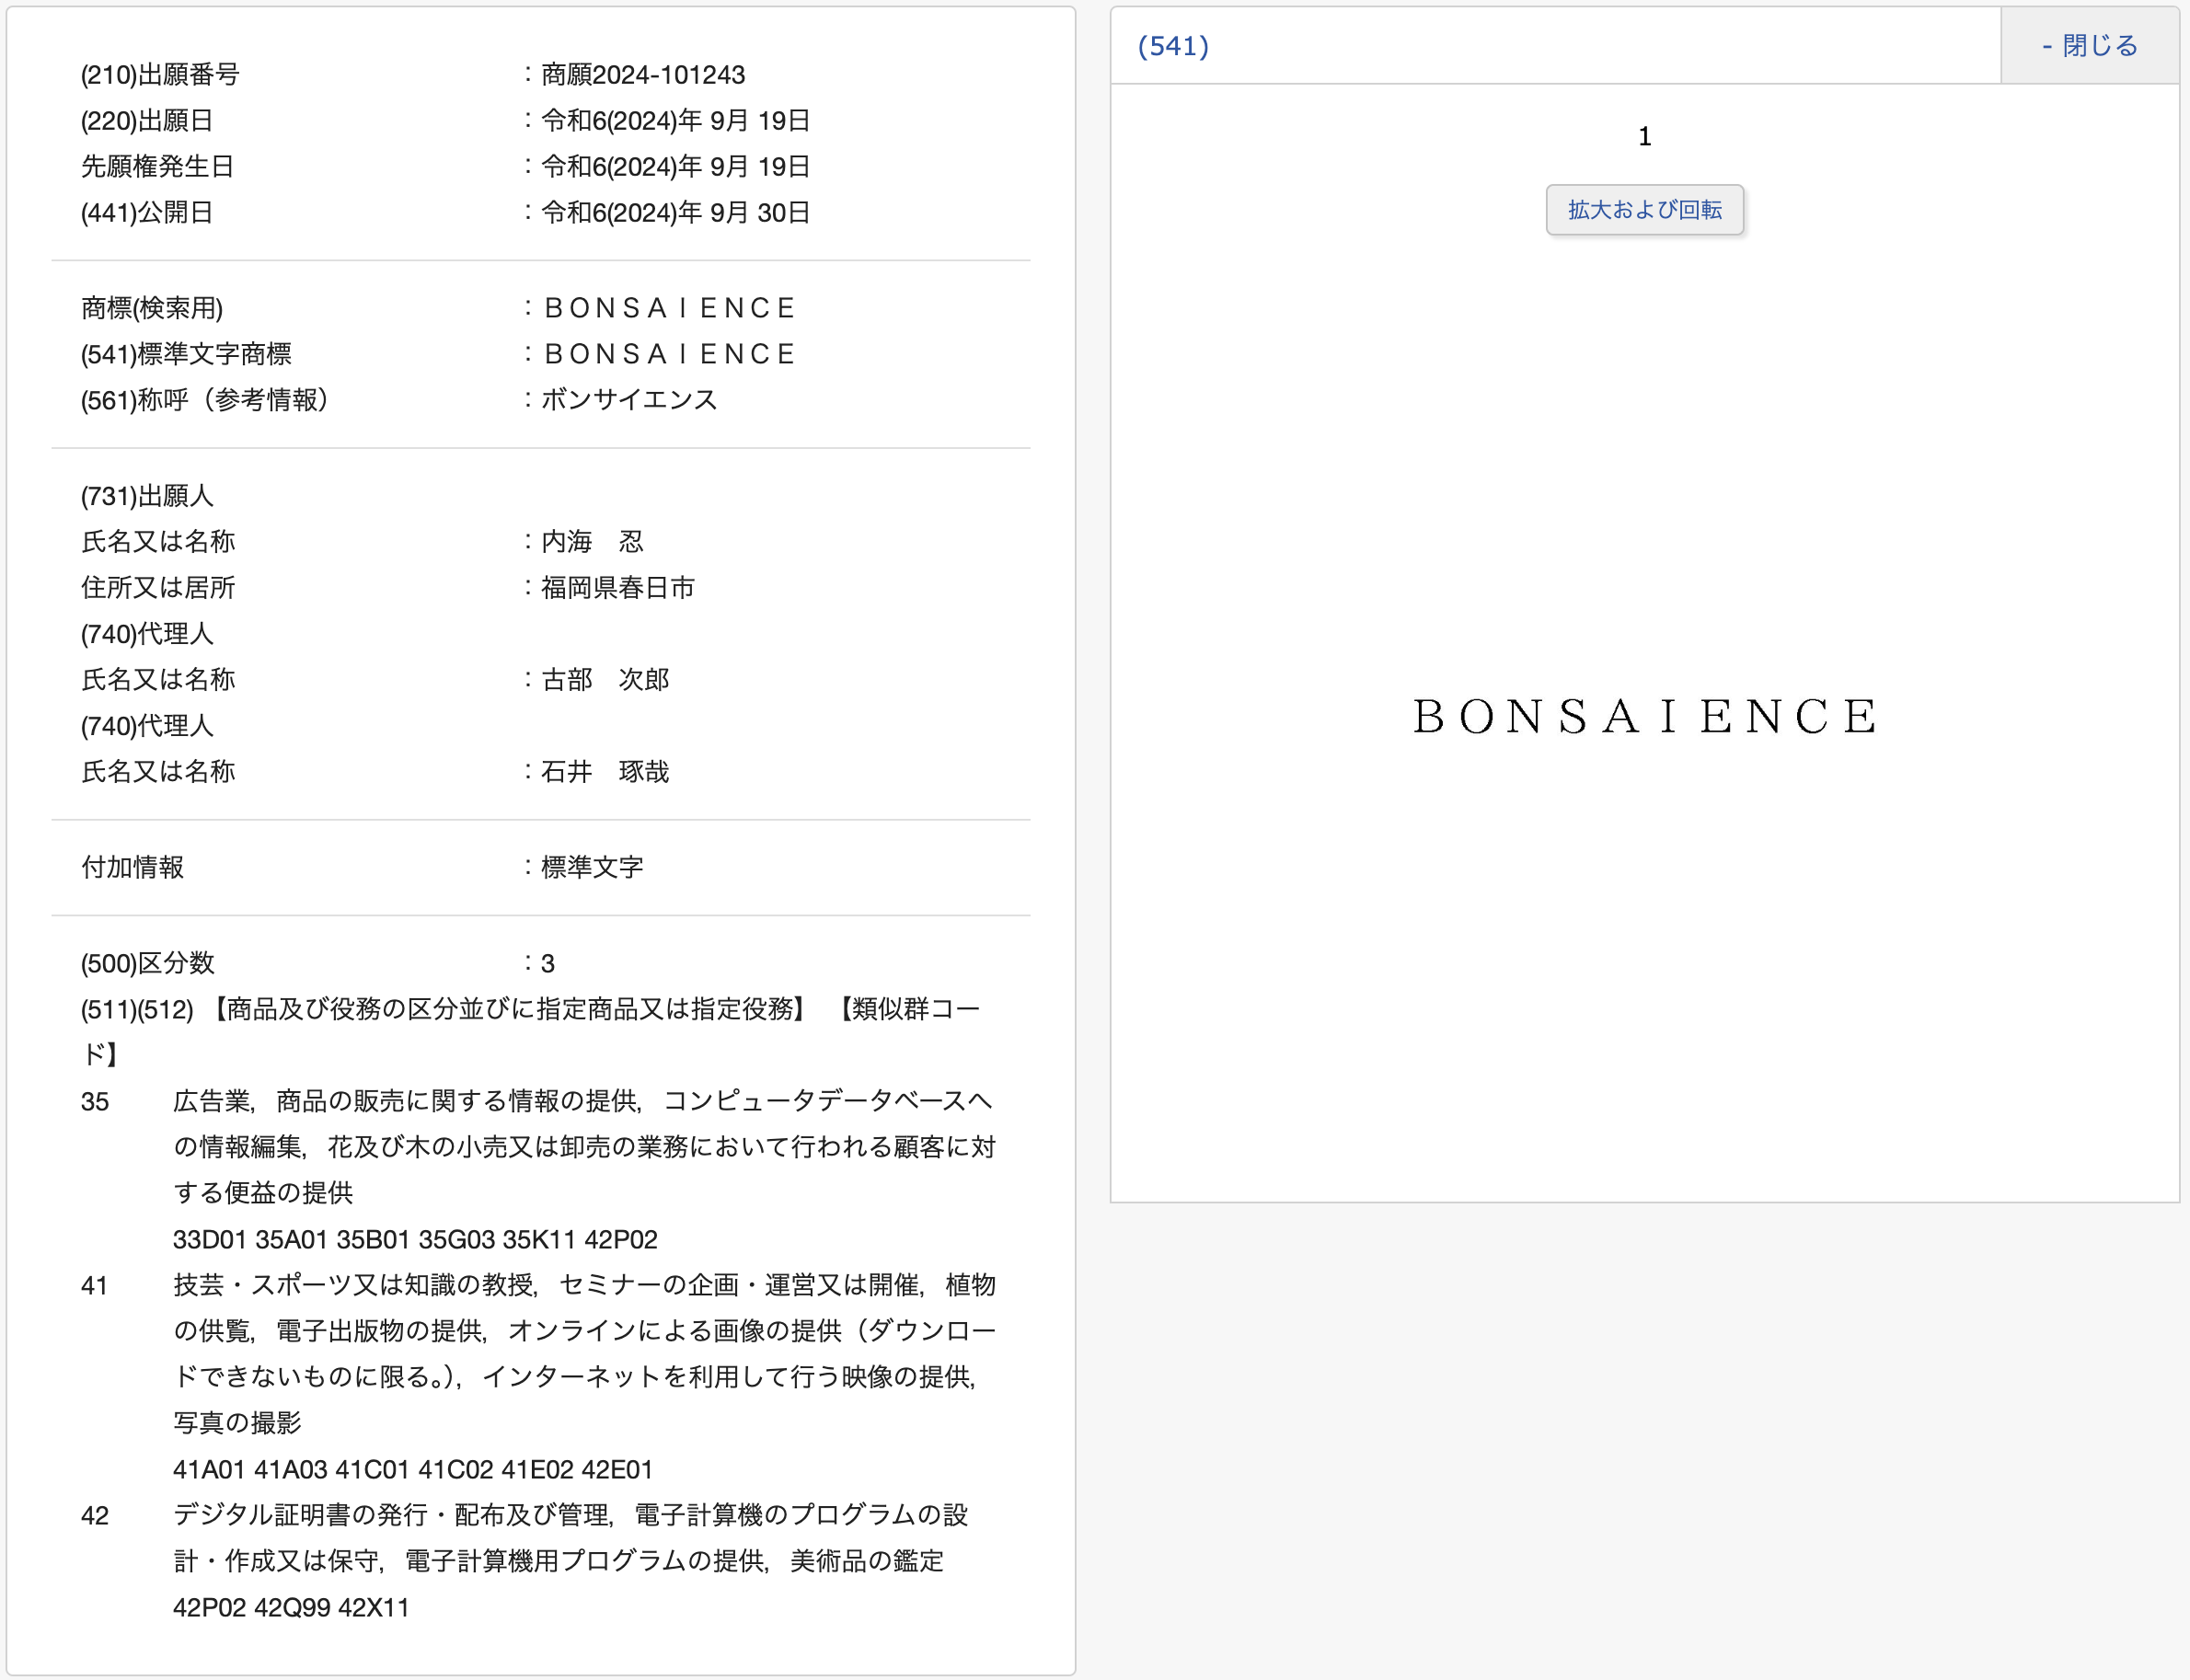Click the (561)称呼（参考情報） label
2190x1680 pixels.
[x=205, y=400]
